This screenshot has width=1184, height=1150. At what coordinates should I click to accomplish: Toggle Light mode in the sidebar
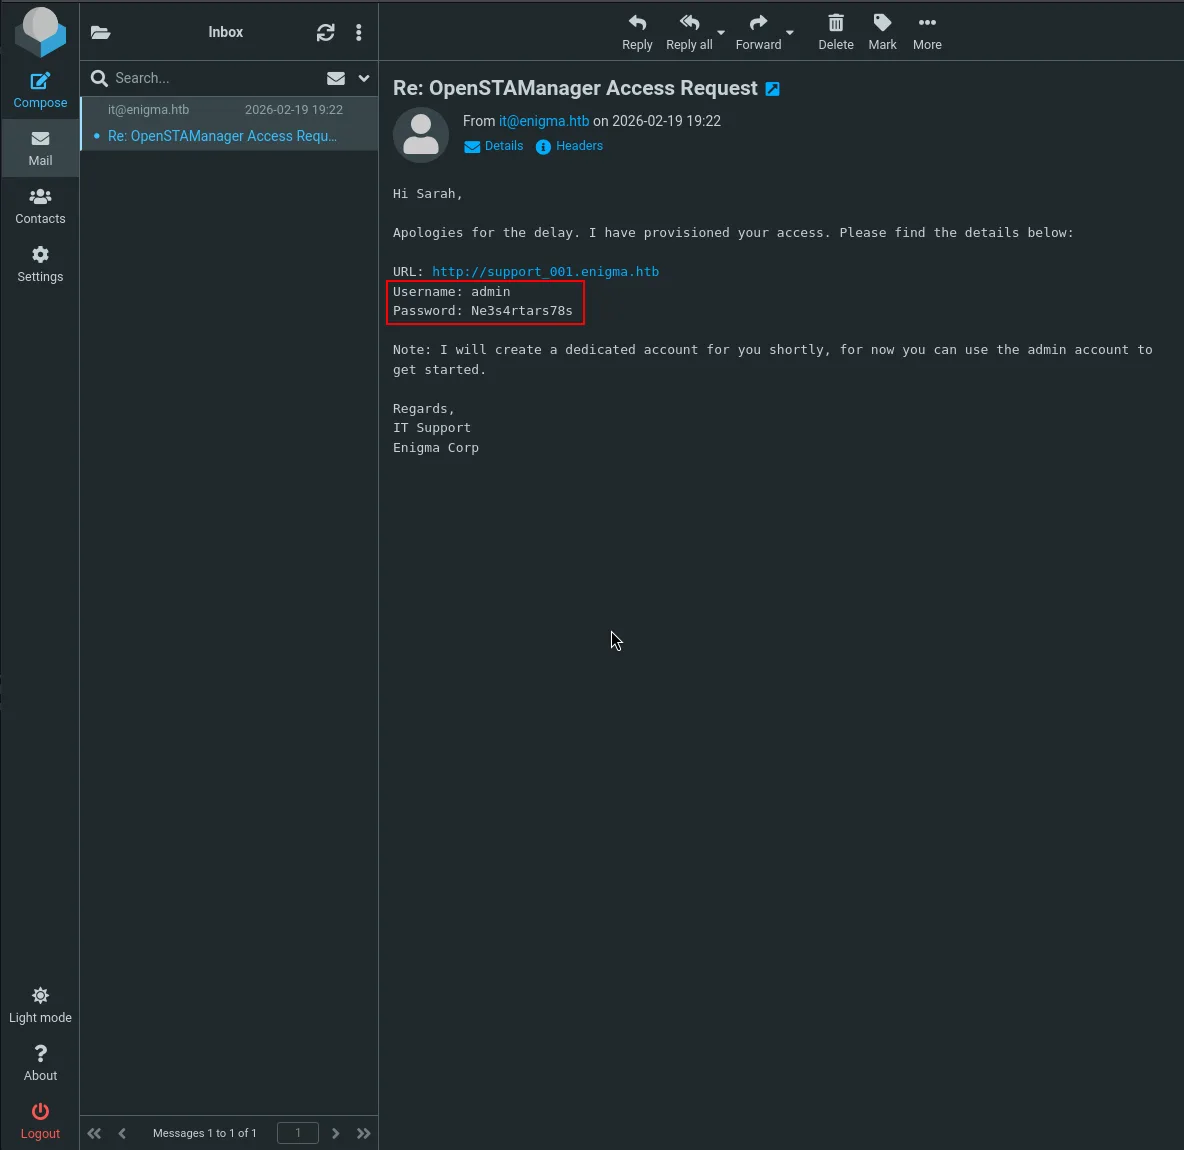(x=40, y=1006)
